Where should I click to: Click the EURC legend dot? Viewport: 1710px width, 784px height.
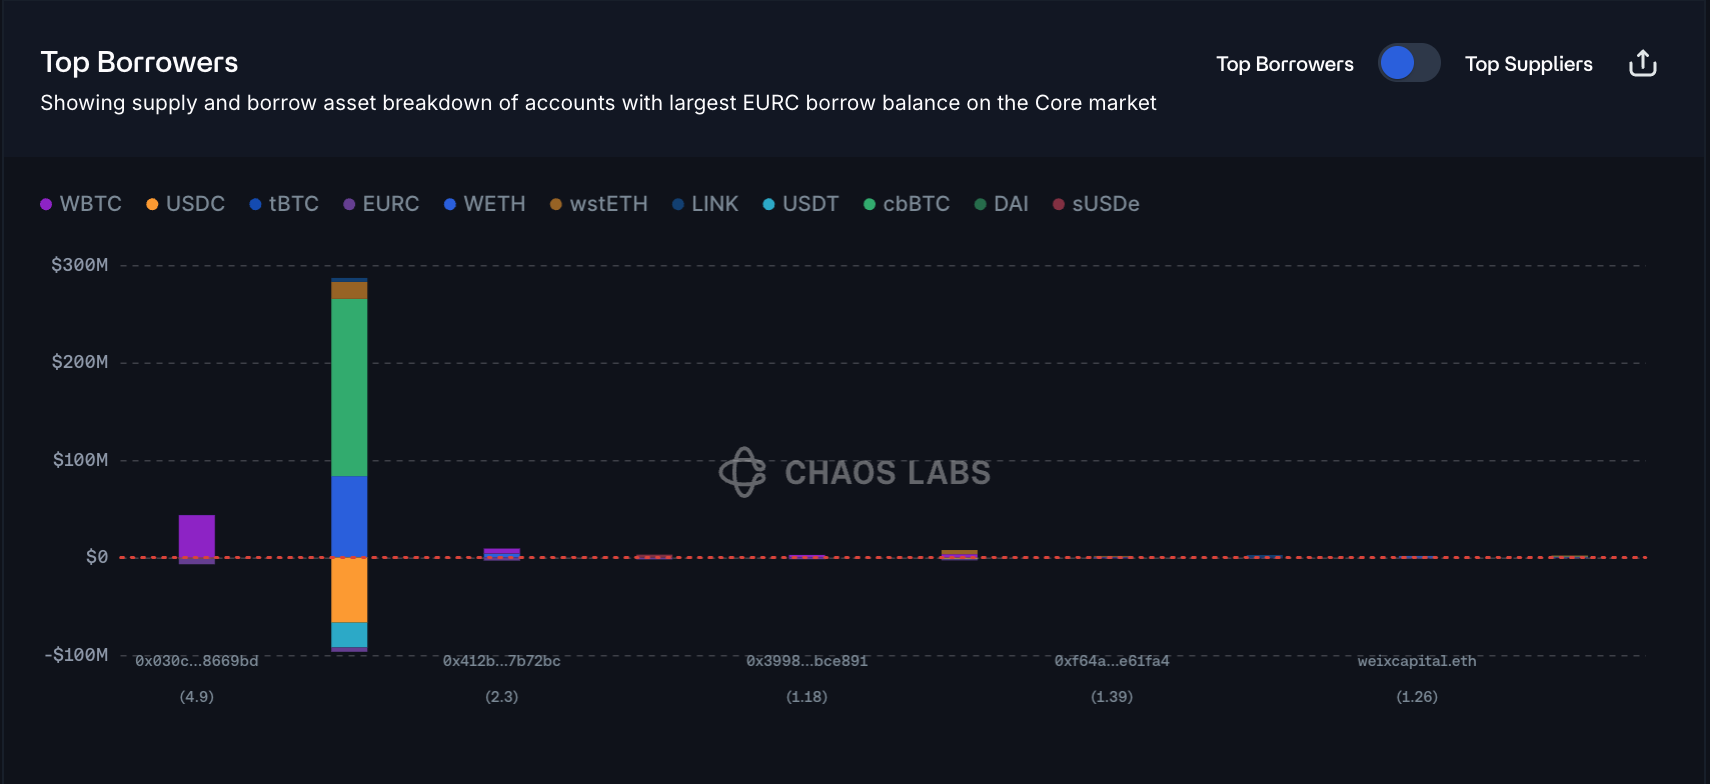[x=349, y=204]
